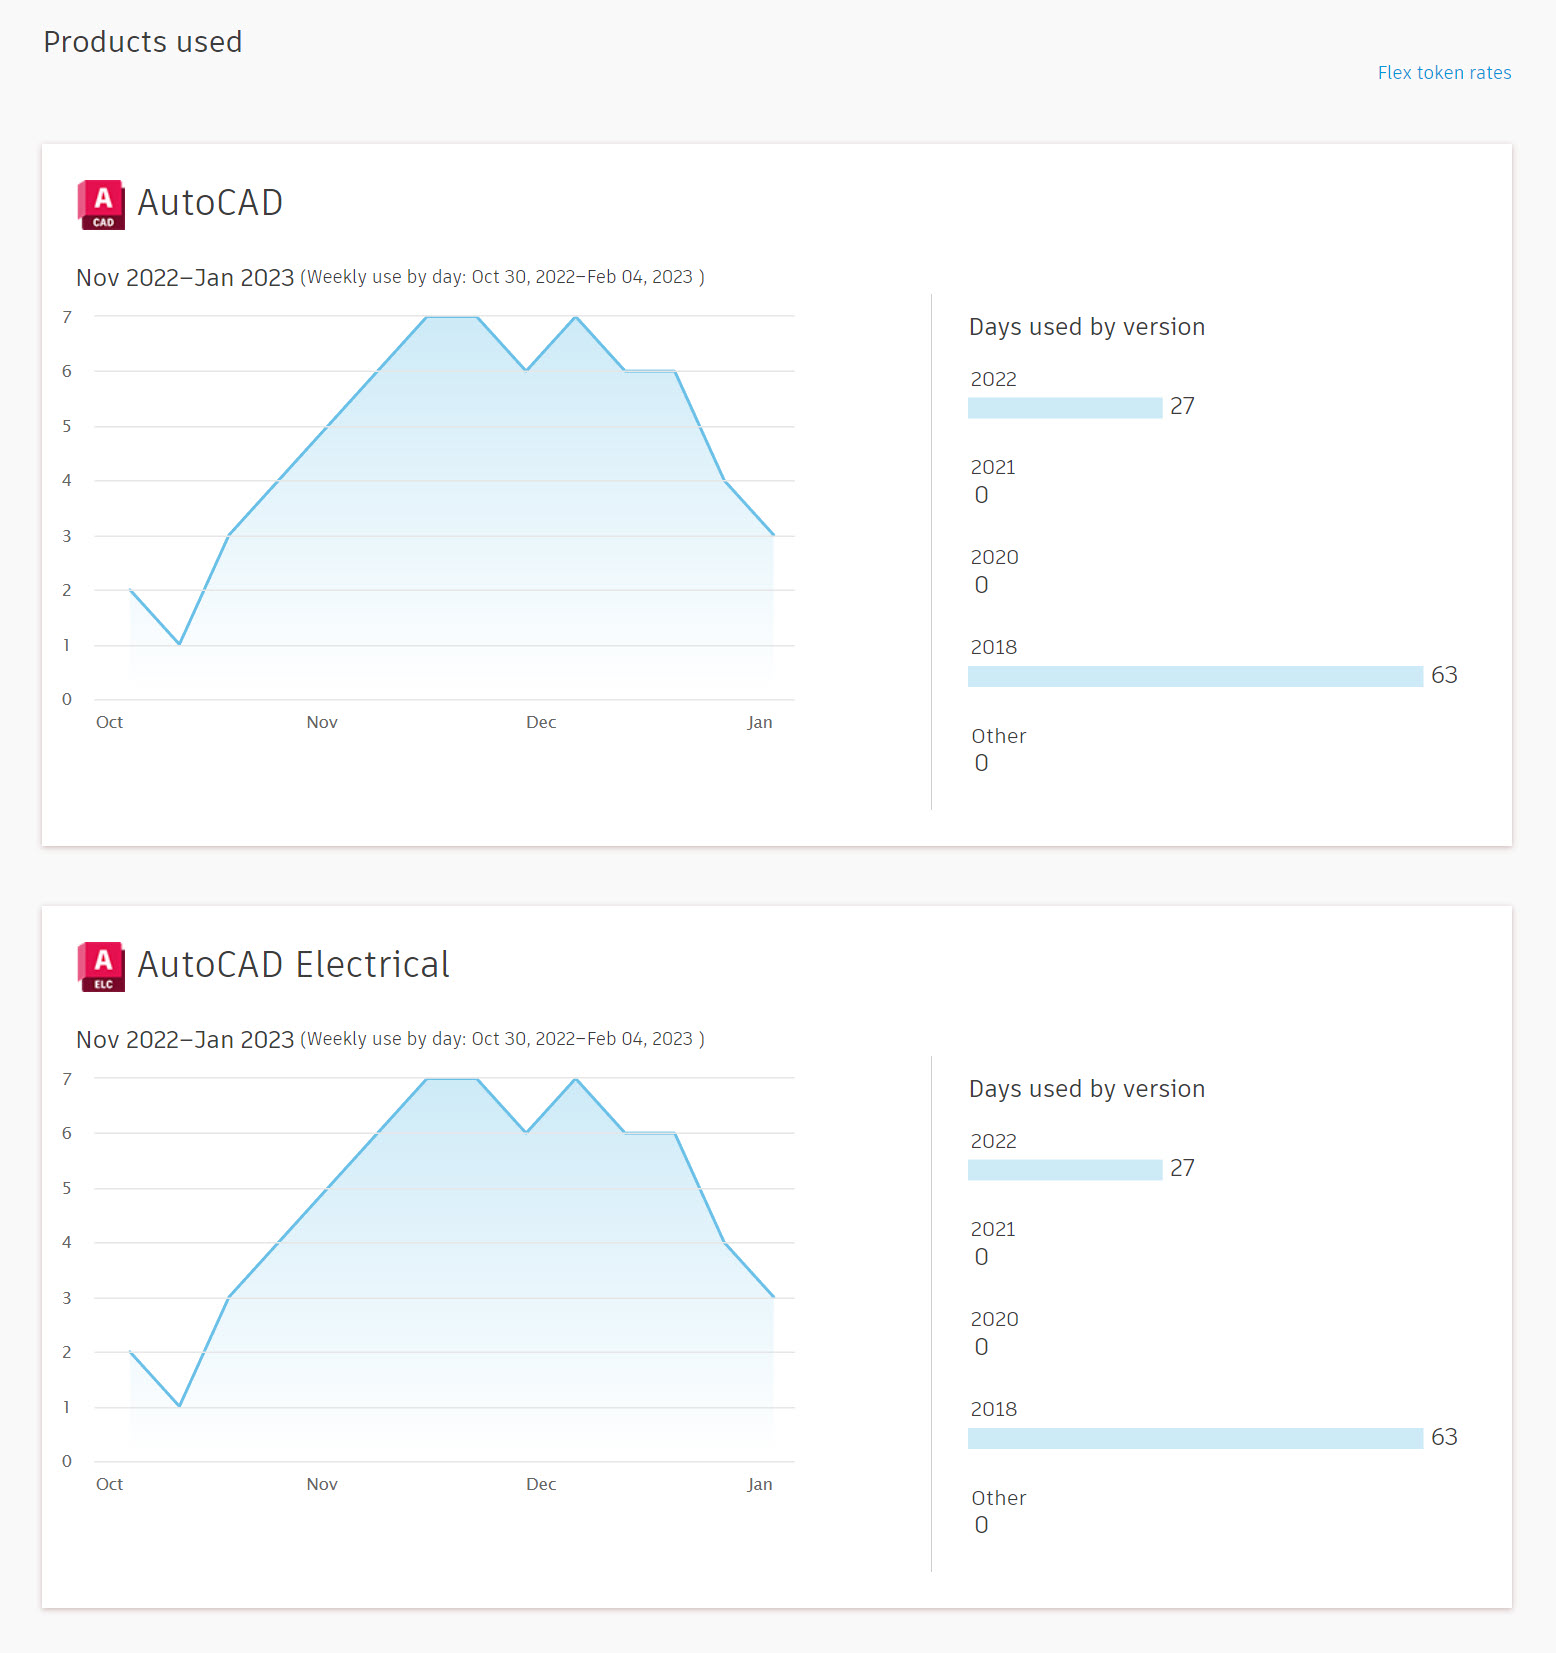
Task: Click the Nov 2022–Jan 2023 label in AutoCAD Electrical card
Action: point(185,1040)
